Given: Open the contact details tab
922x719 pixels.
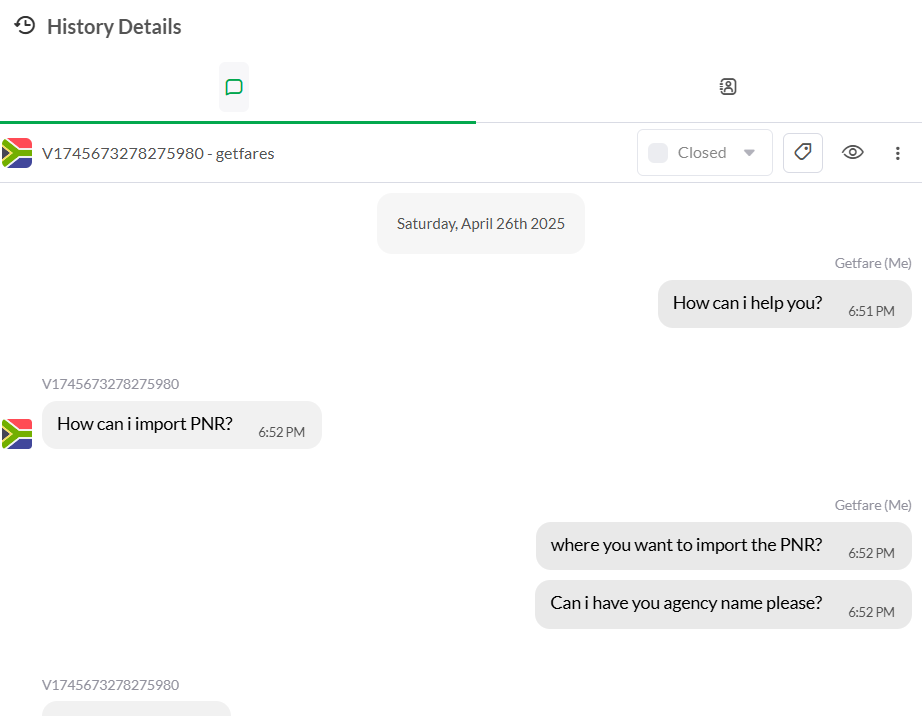Looking at the screenshot, I should pyautogui.click(x=728, y=87).
